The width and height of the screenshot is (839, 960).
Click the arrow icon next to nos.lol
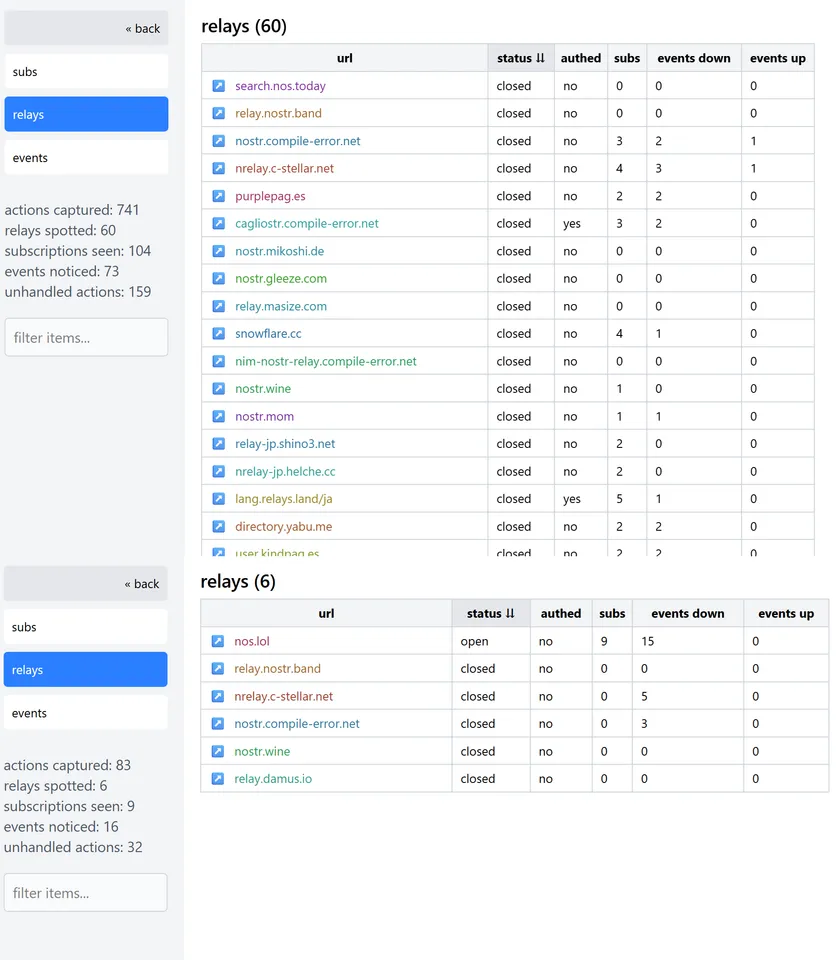coord(217,641)
